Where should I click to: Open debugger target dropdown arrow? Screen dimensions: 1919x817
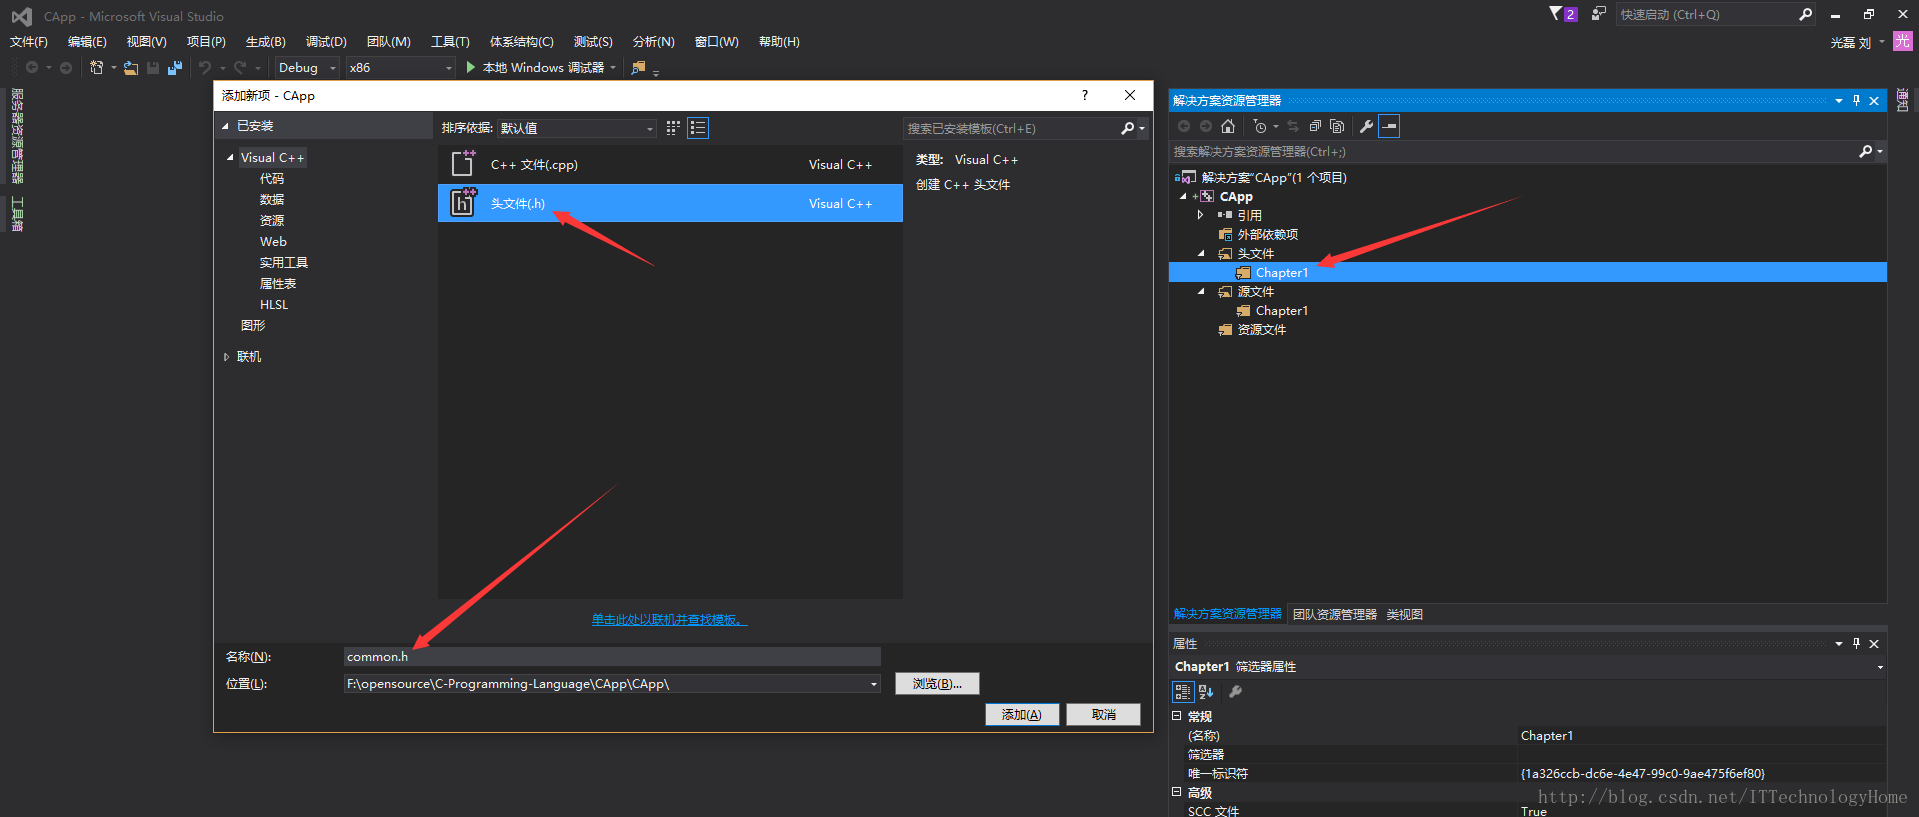coord(613,68)
